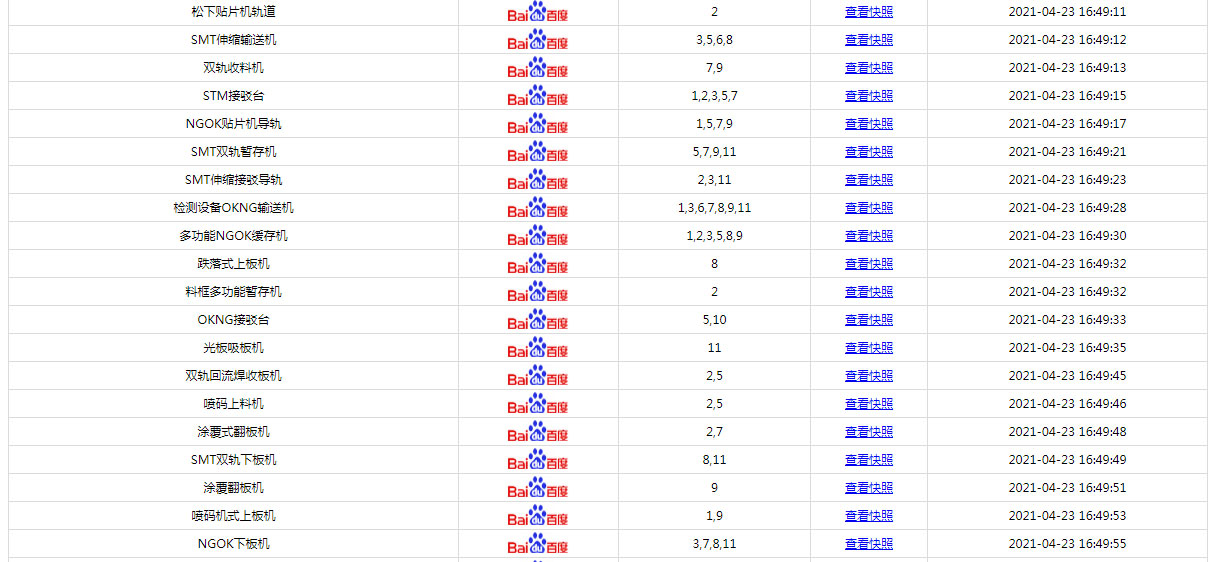
Task: Click Baidu logo in 双轨回流焊收板机 row
Action: tap(538, 377)
